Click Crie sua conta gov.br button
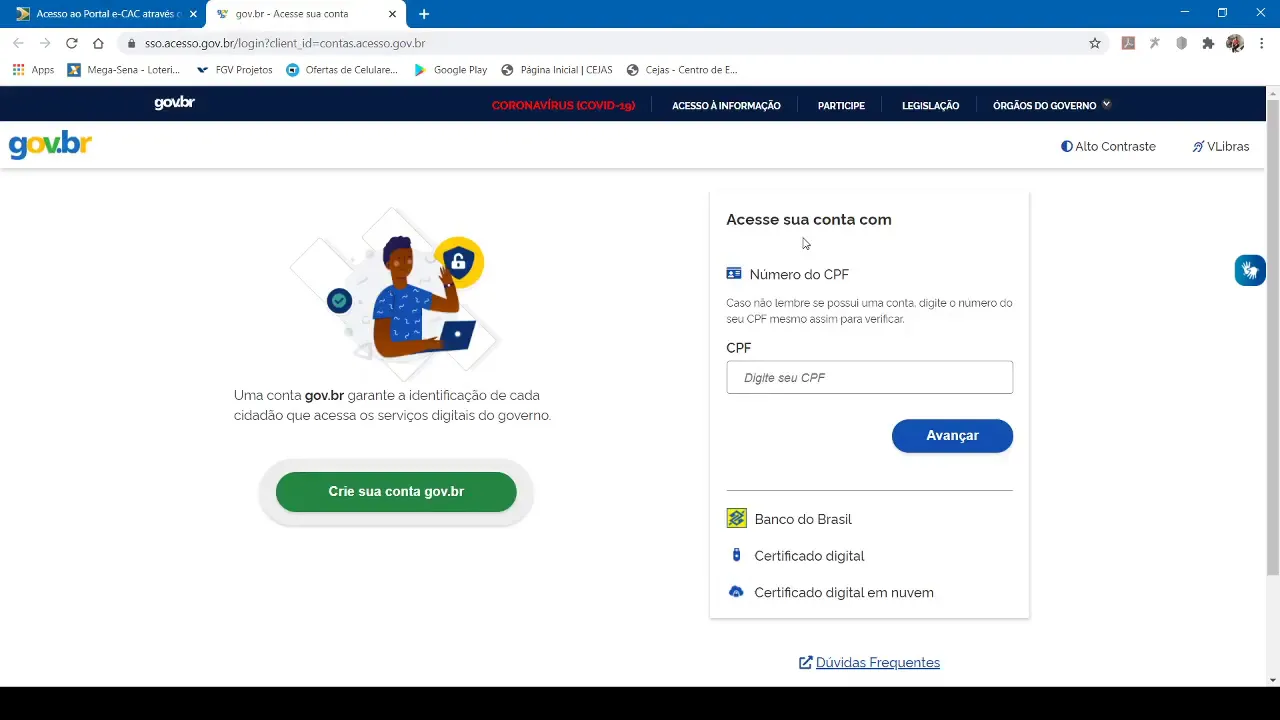The height and width of the screenshot is (720, 1280). (x=396, y=492)
